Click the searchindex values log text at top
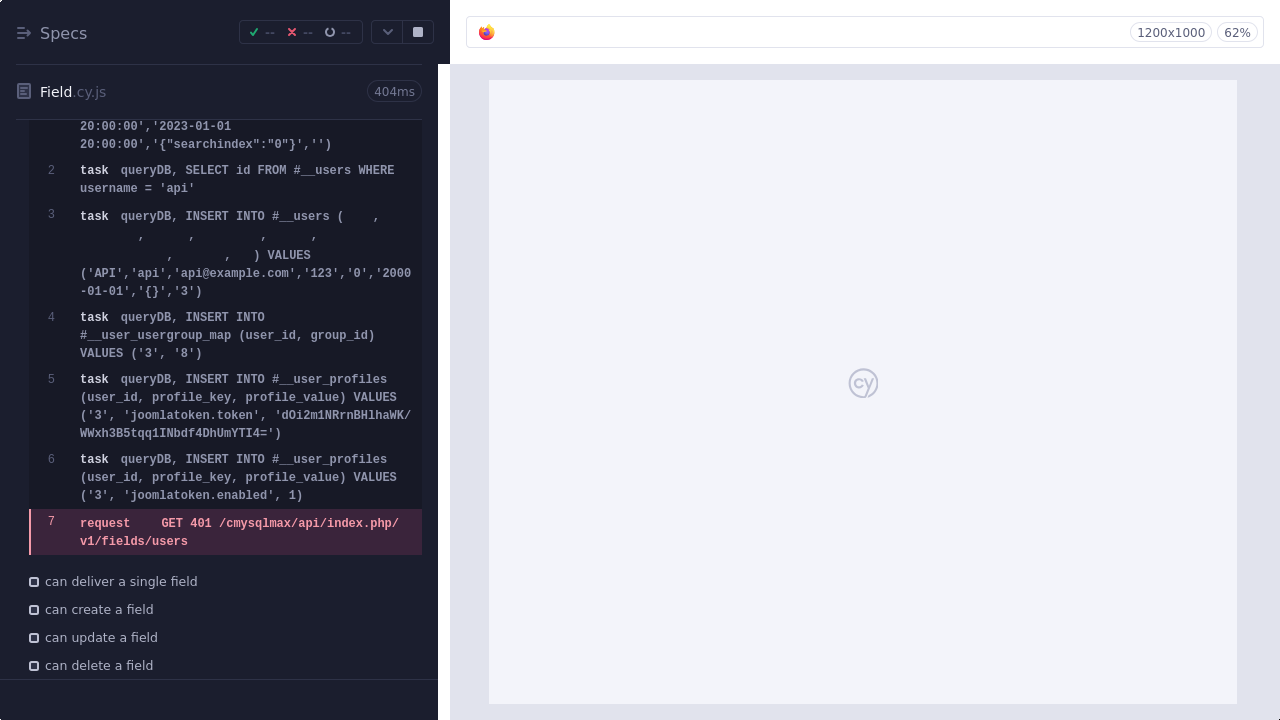 click(206, 136)
